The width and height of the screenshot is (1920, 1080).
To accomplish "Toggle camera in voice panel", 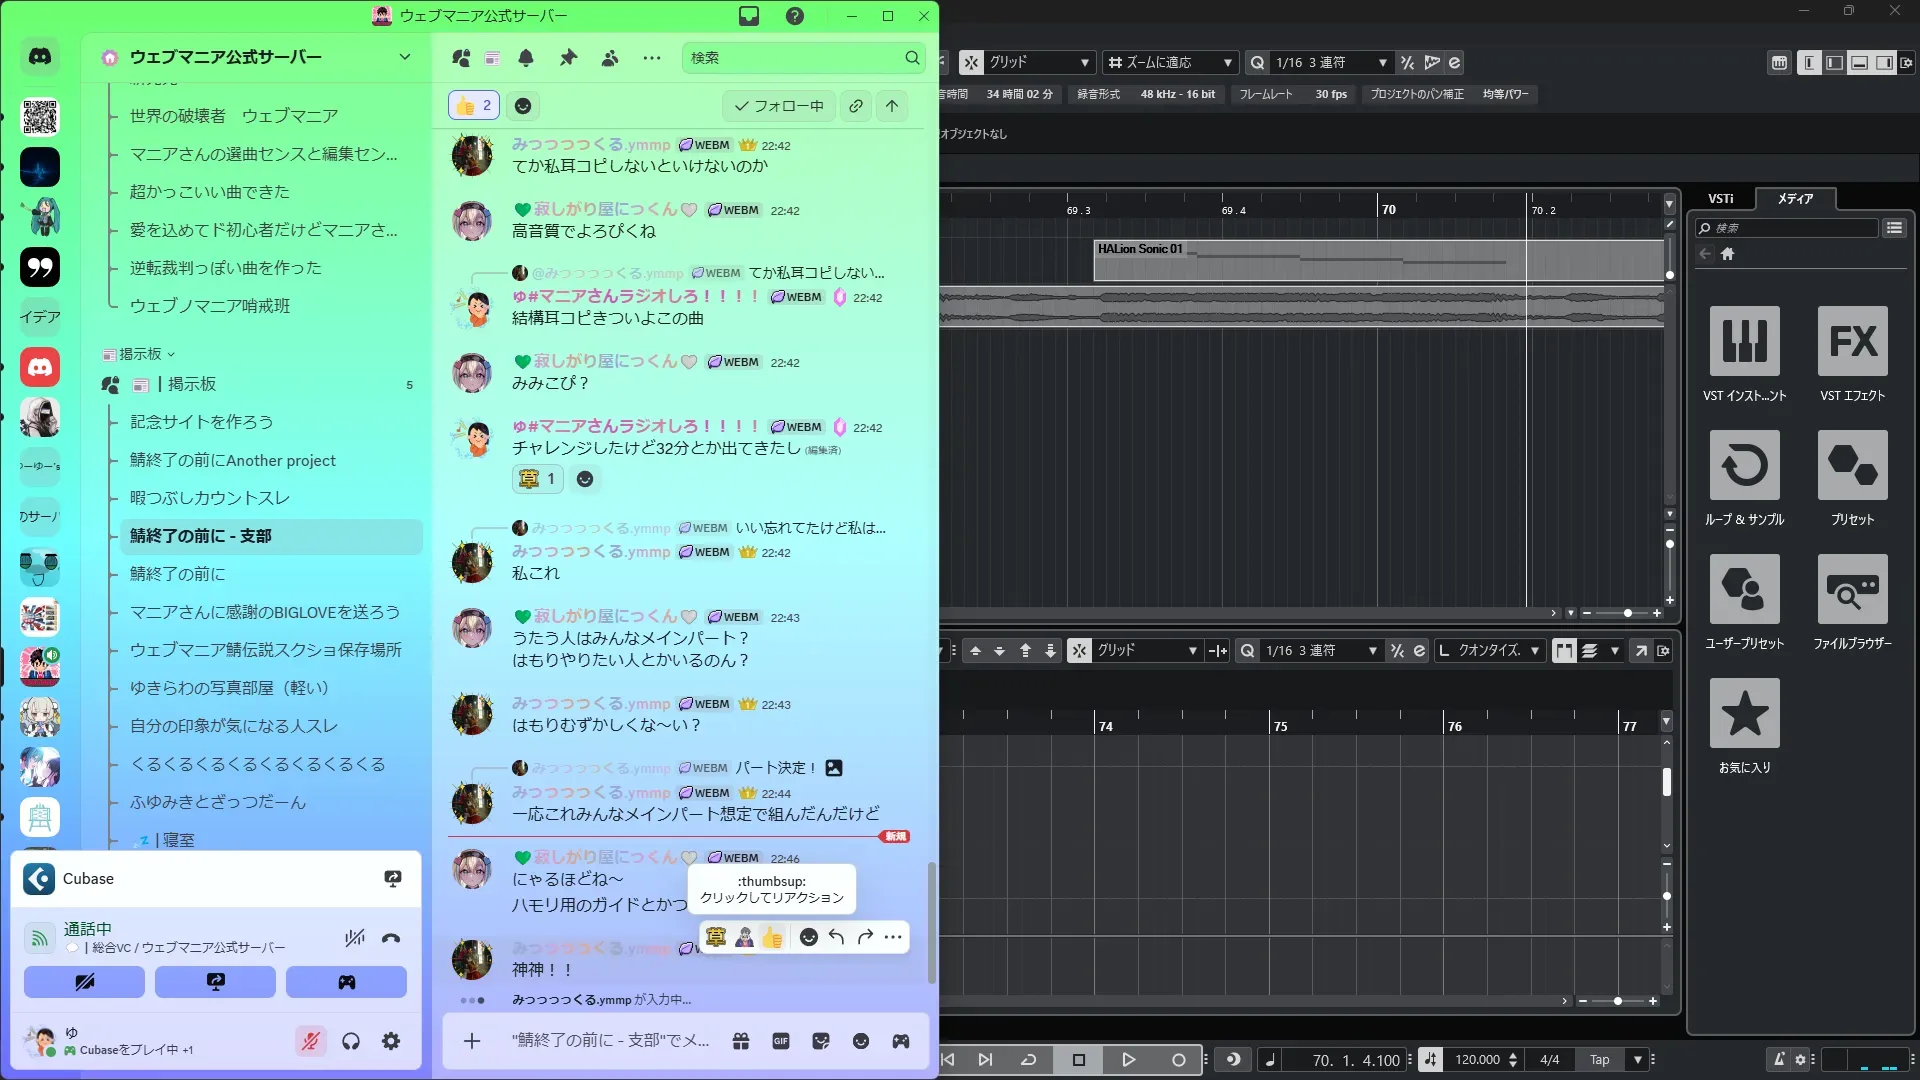I will [x=84, y=982].
